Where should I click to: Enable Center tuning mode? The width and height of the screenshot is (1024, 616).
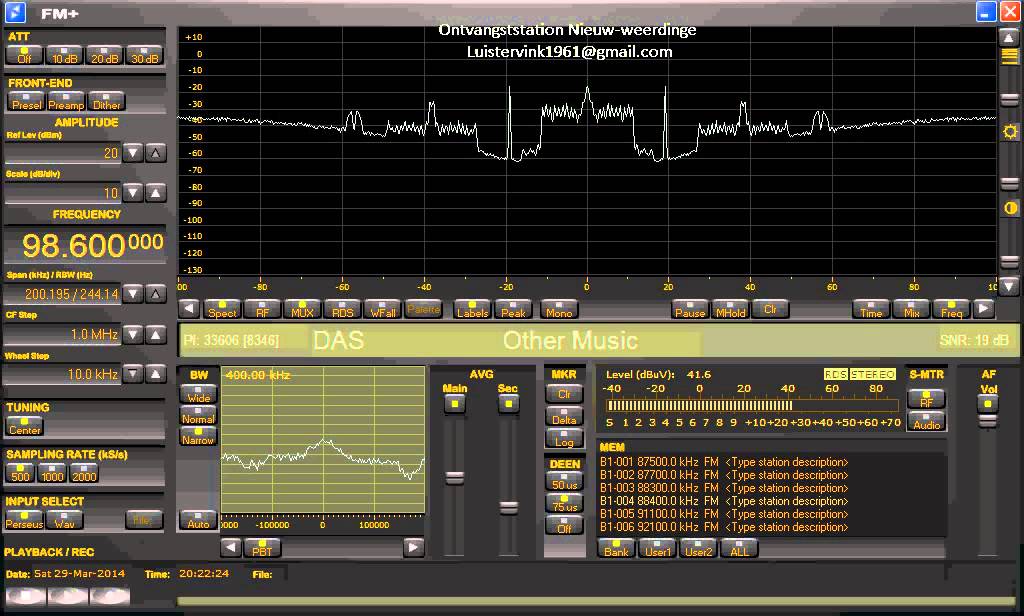(x=25, y=427)
